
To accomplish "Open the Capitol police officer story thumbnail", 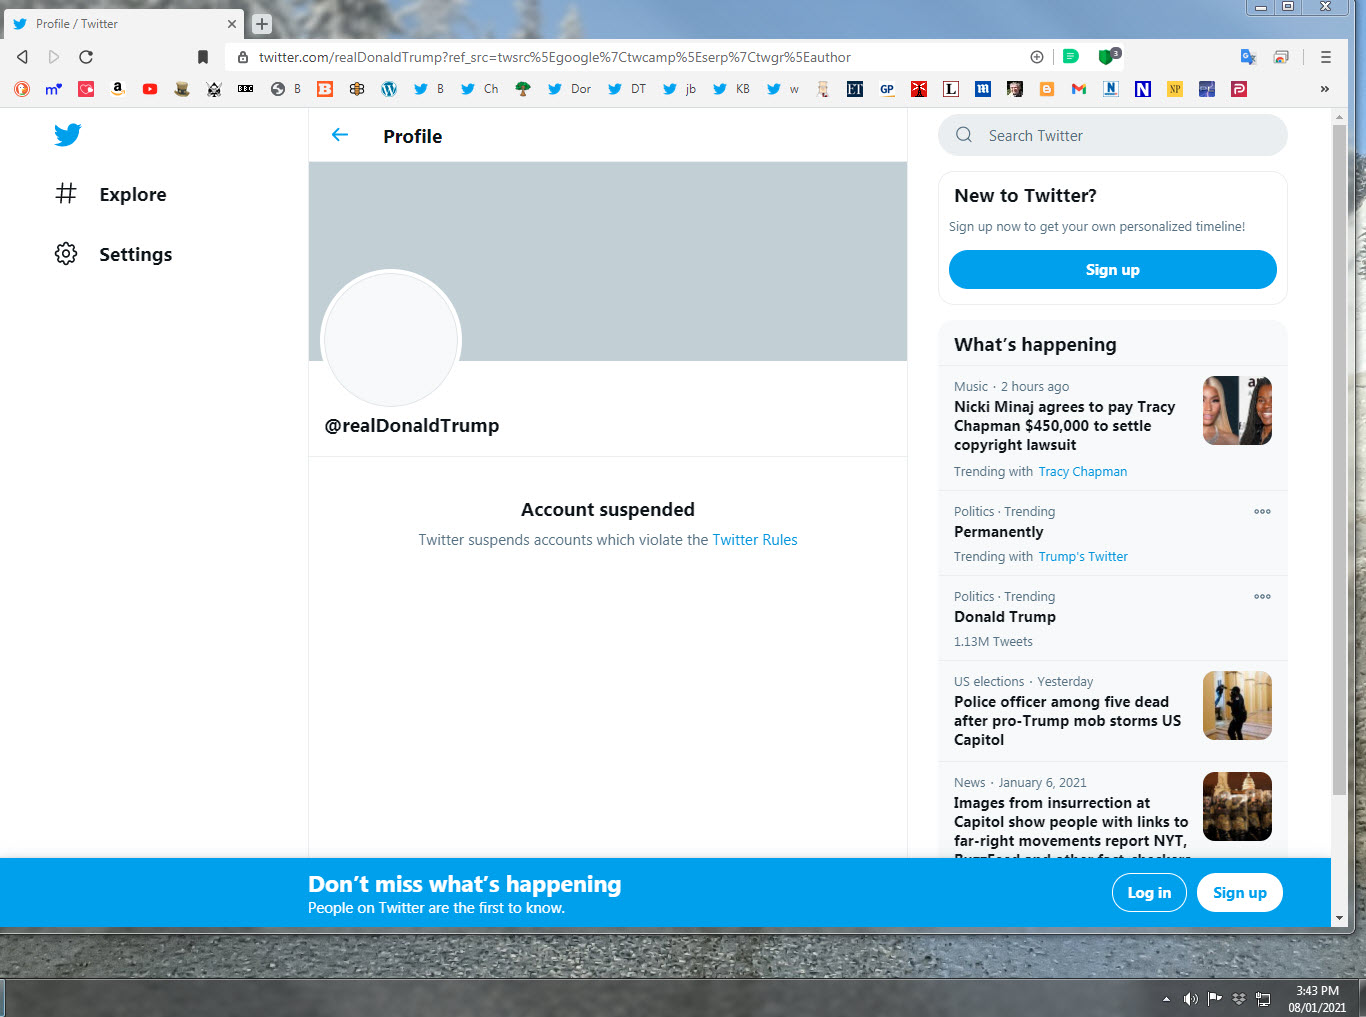I will [x=1237, y=705].
